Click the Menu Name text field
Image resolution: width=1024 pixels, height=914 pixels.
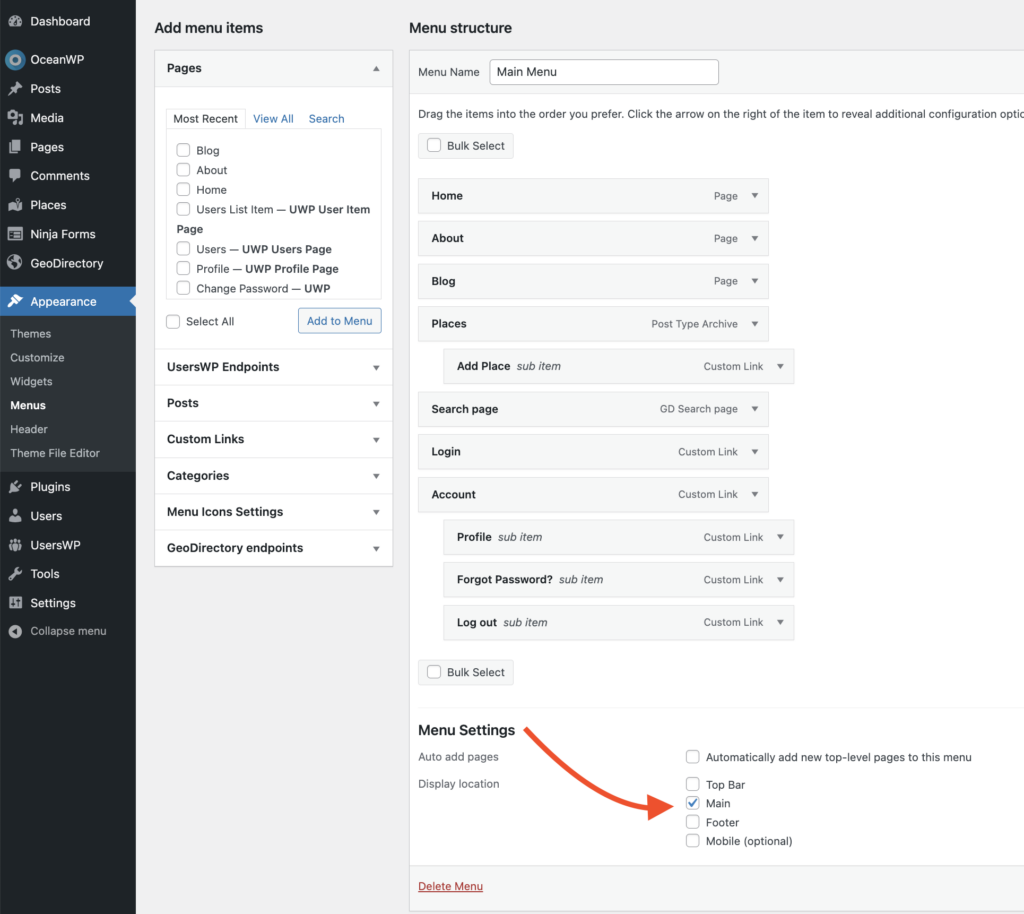tap(603, 72)
